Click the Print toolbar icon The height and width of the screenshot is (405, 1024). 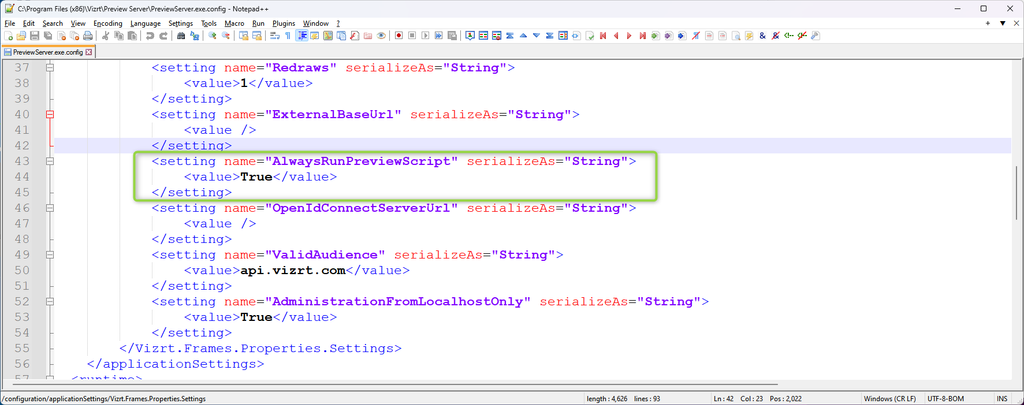[x=88, y=36]
